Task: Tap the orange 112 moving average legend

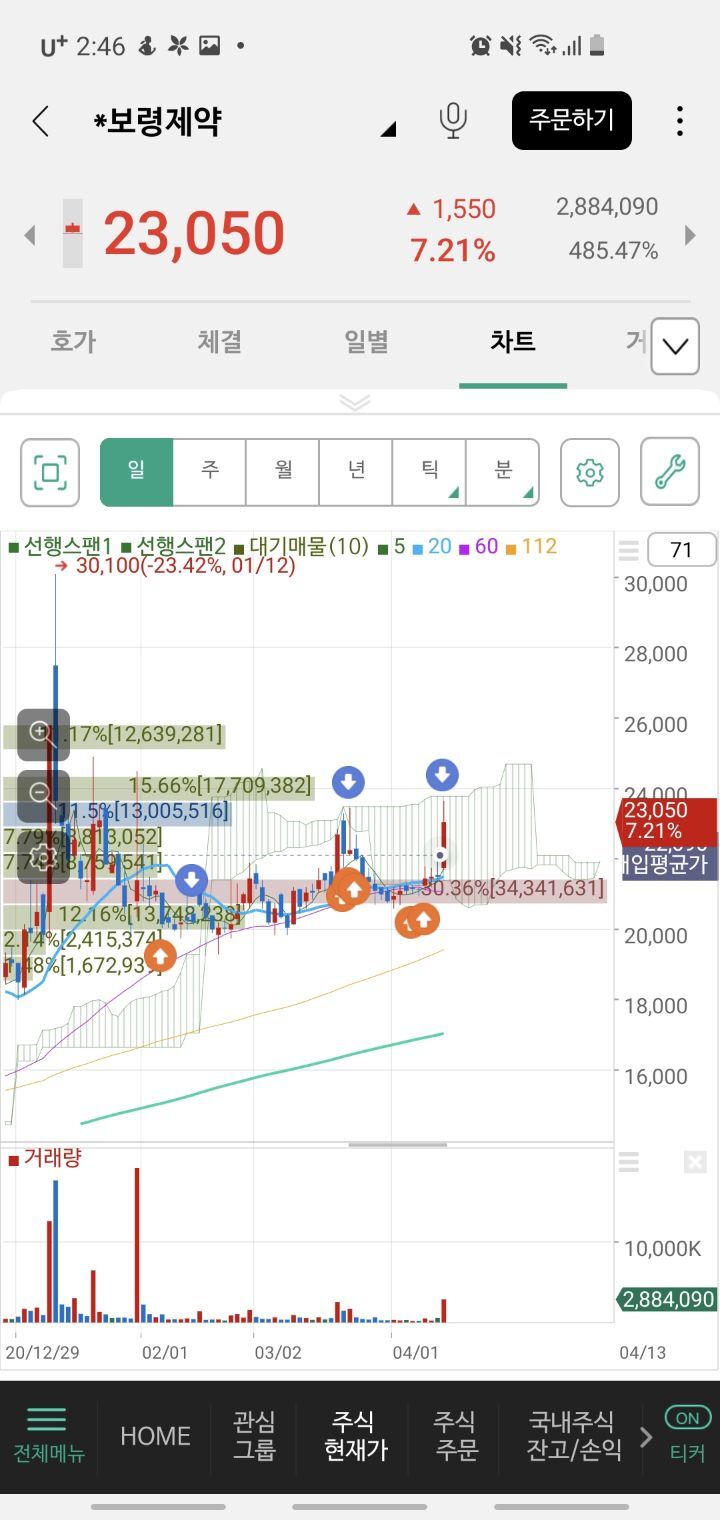Action: (x=532, y=547)
